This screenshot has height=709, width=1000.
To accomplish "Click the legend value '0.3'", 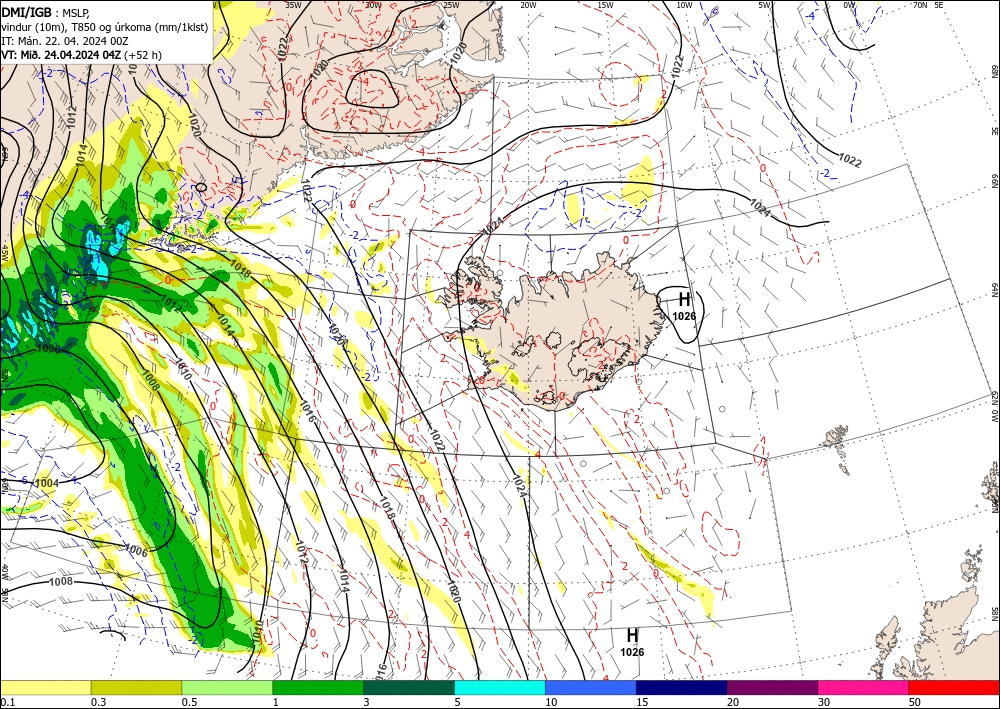I will tap(98, 702).
